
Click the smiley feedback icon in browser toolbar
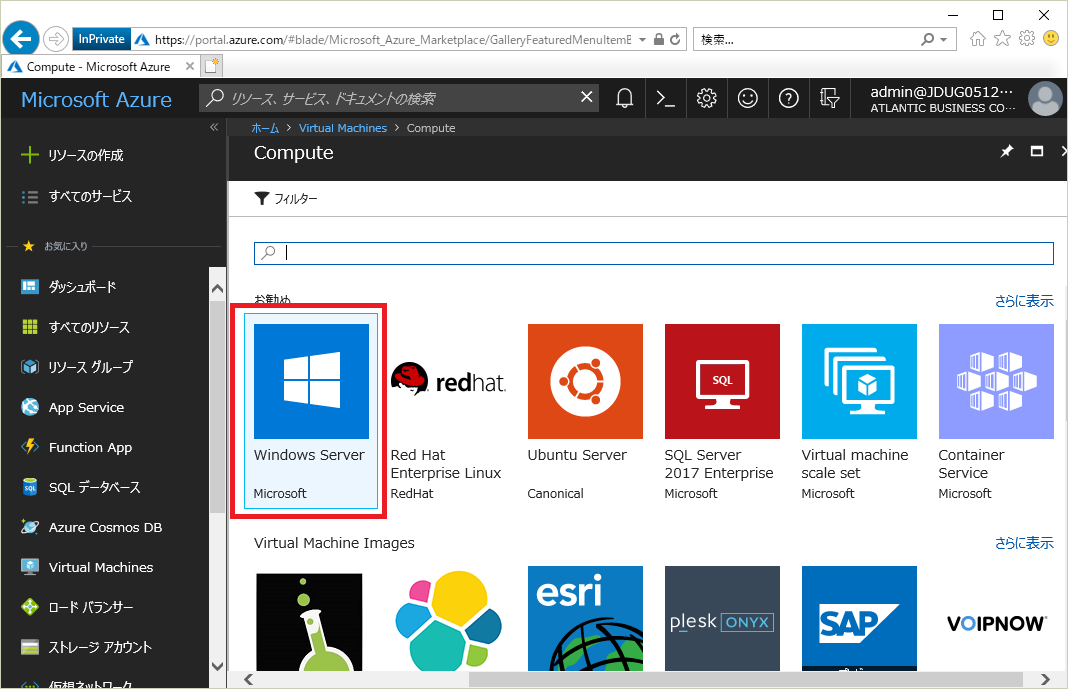pyautogui.click(x=1051, y=39)
